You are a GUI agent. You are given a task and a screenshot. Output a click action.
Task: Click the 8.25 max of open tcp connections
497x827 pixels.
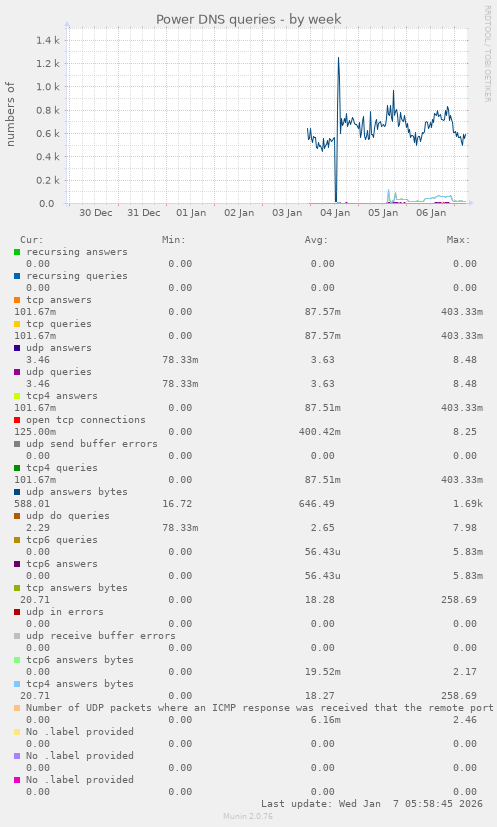pos(465,432)
